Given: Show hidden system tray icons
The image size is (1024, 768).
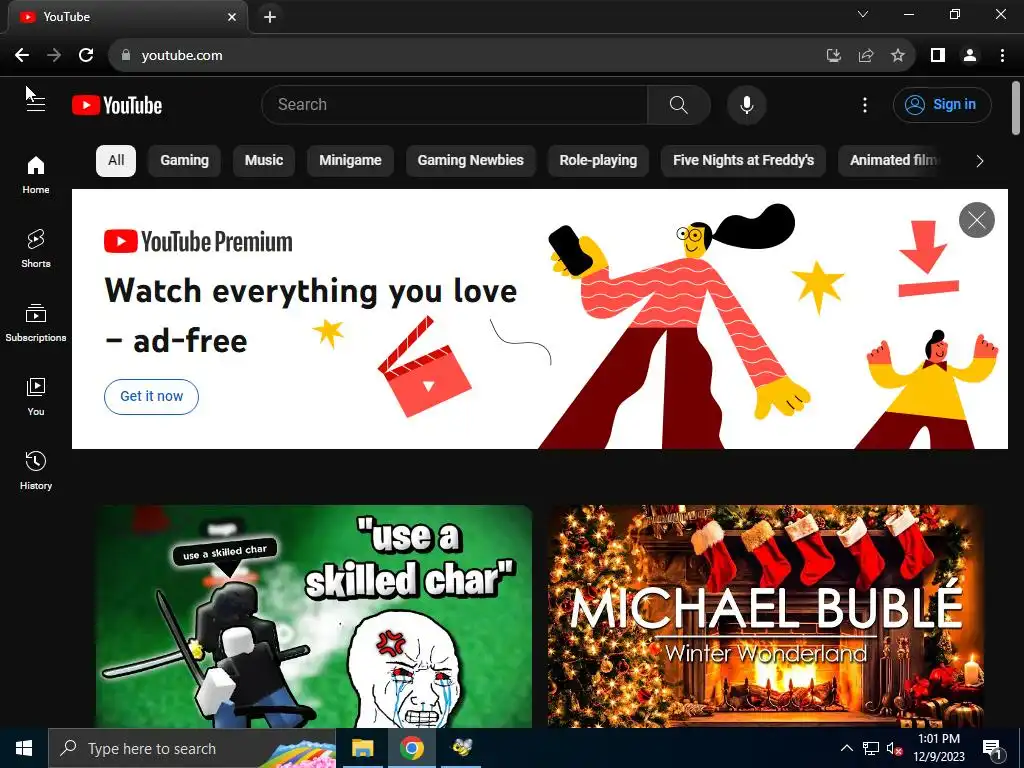Looking at the screenshot, I should [x=846, y=748].
